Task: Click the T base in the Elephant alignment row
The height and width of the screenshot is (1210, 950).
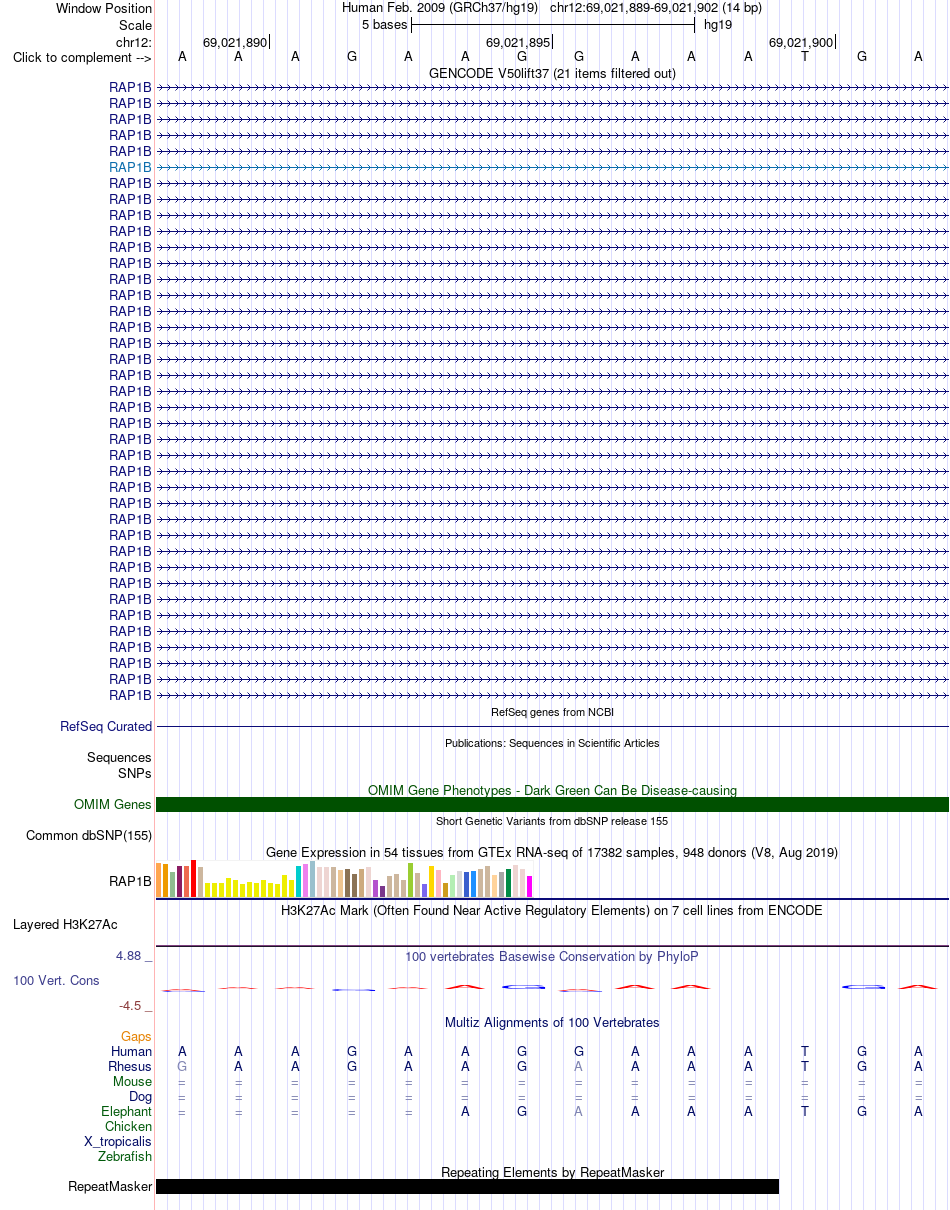Action: point(805,1111)
